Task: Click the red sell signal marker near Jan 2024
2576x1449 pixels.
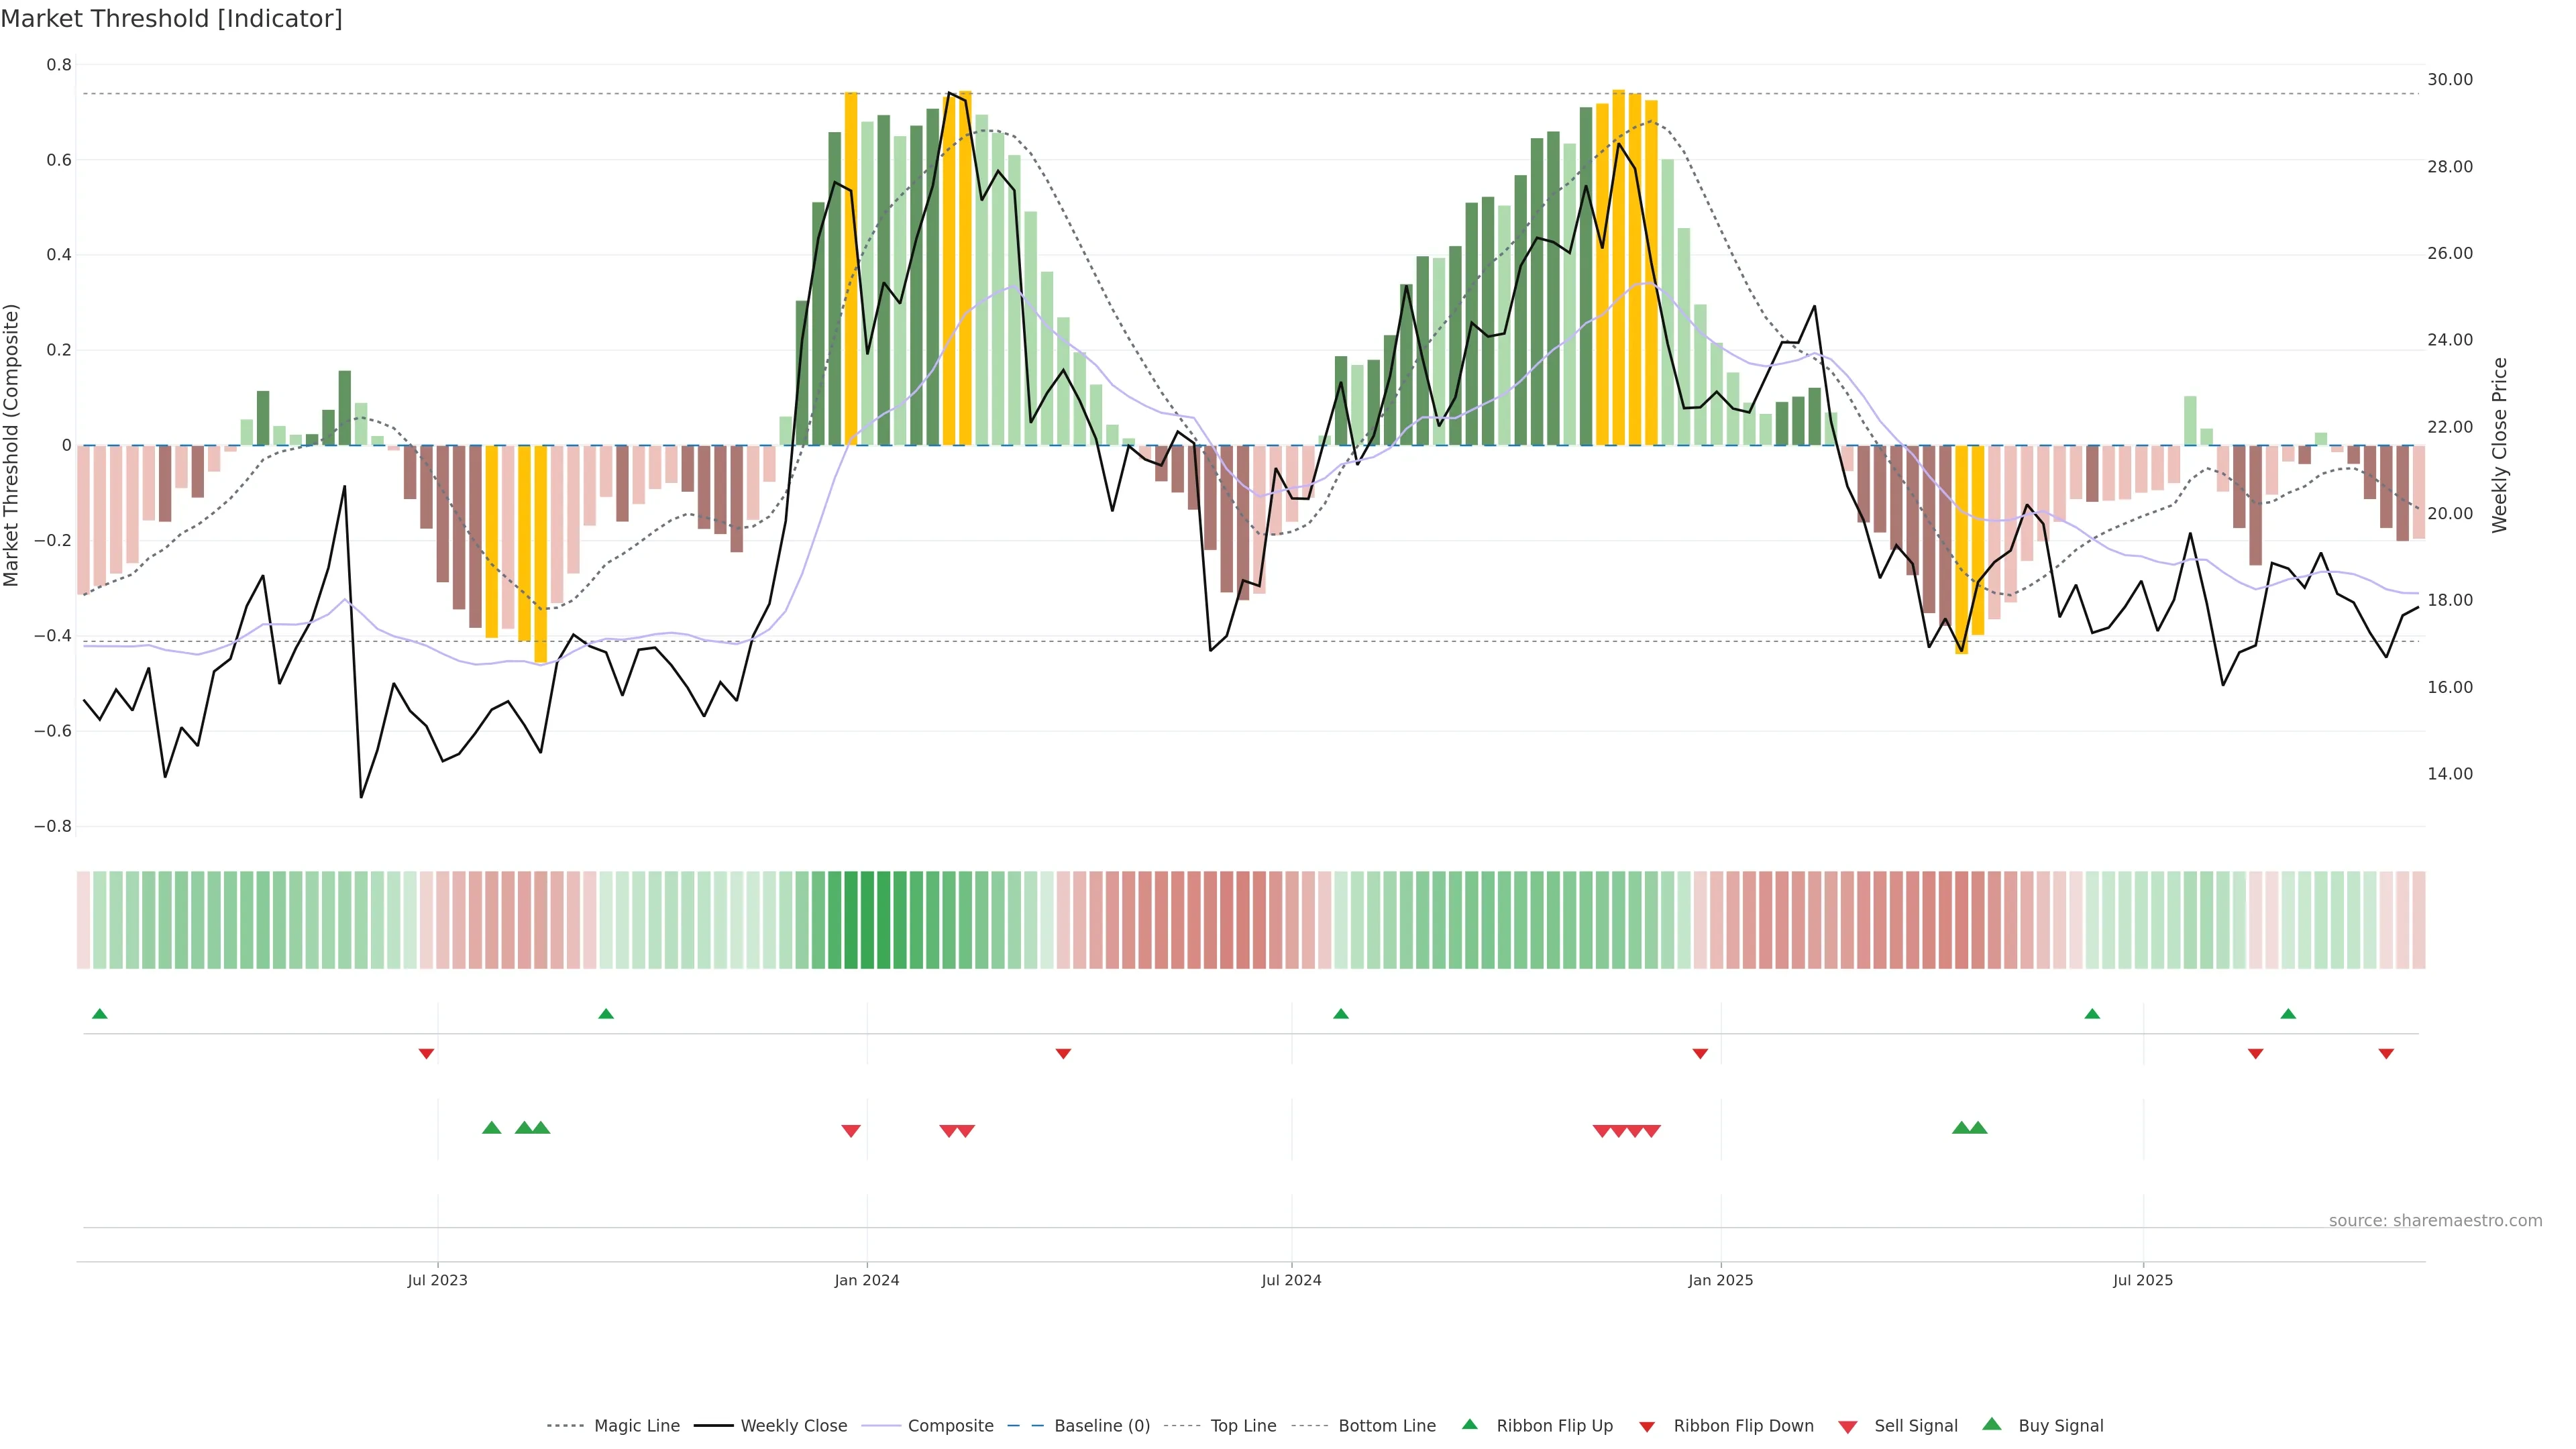Action: pos(851,1131)
